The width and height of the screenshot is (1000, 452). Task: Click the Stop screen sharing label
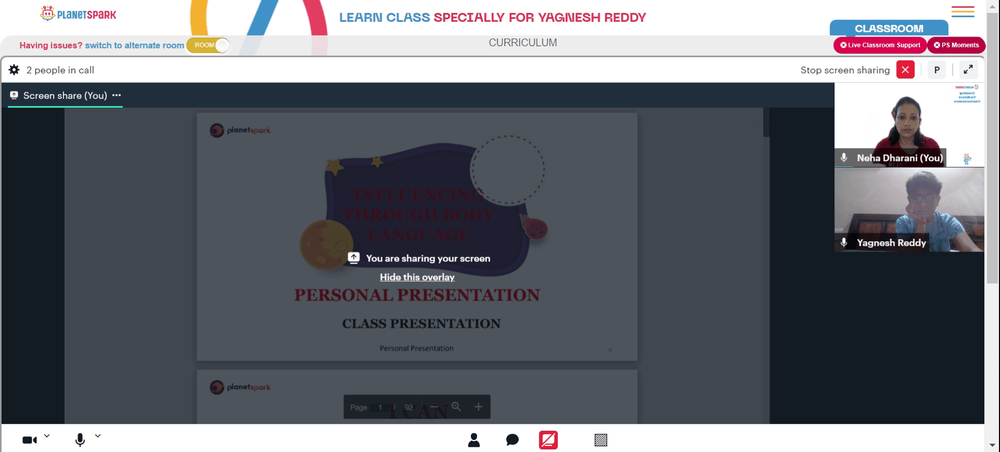pos(845,70)
